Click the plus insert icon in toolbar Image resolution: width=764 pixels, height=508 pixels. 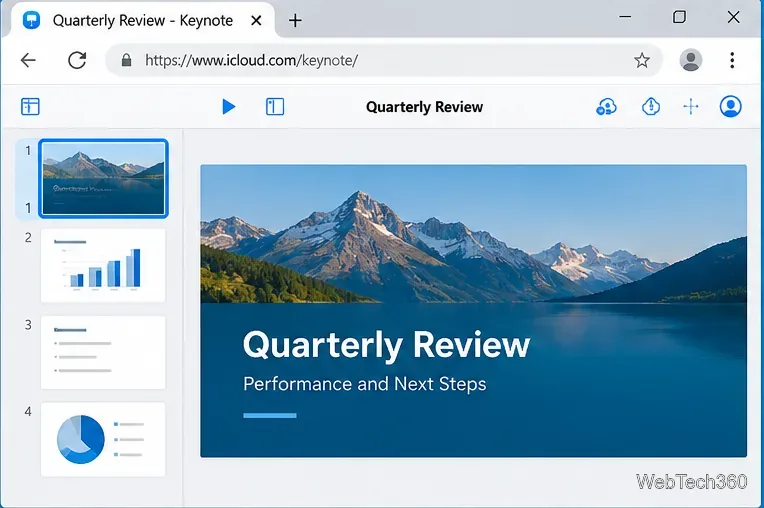click(x=691, y=106)
